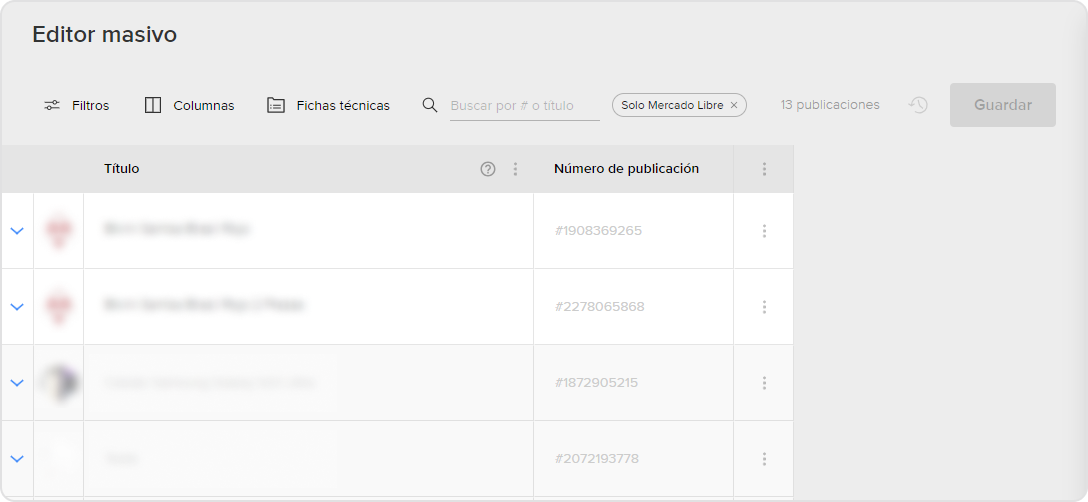
Task: Click the help icon in Título header
Action: click(x=488, y=169)
